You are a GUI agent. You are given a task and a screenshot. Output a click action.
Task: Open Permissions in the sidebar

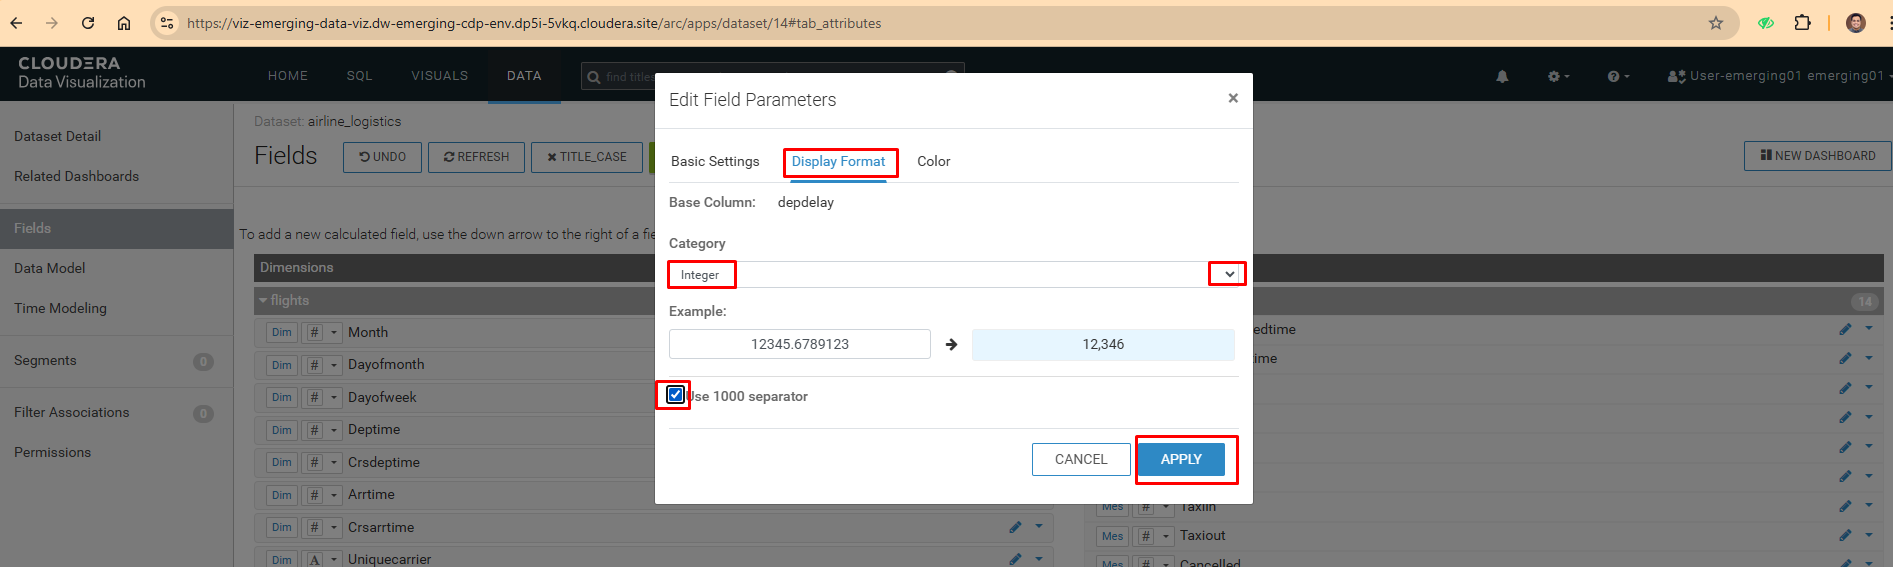pyautogui.click(x=52, y=452)
